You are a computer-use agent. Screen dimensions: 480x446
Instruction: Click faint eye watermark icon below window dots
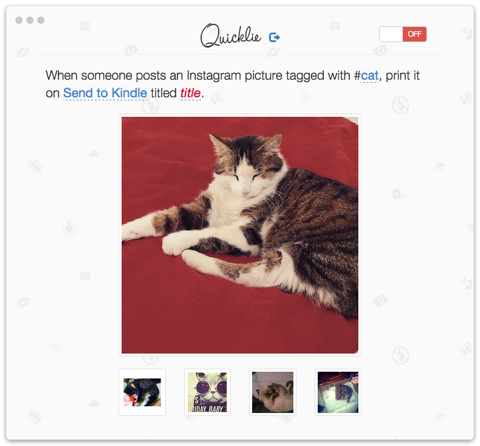click(x=23, y=52)
